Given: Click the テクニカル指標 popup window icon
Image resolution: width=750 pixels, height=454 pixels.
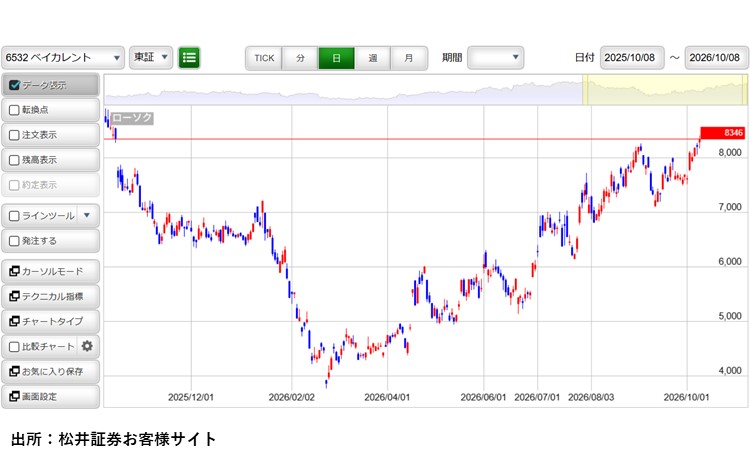Looking at the screenshot, I should click(14, 296).
